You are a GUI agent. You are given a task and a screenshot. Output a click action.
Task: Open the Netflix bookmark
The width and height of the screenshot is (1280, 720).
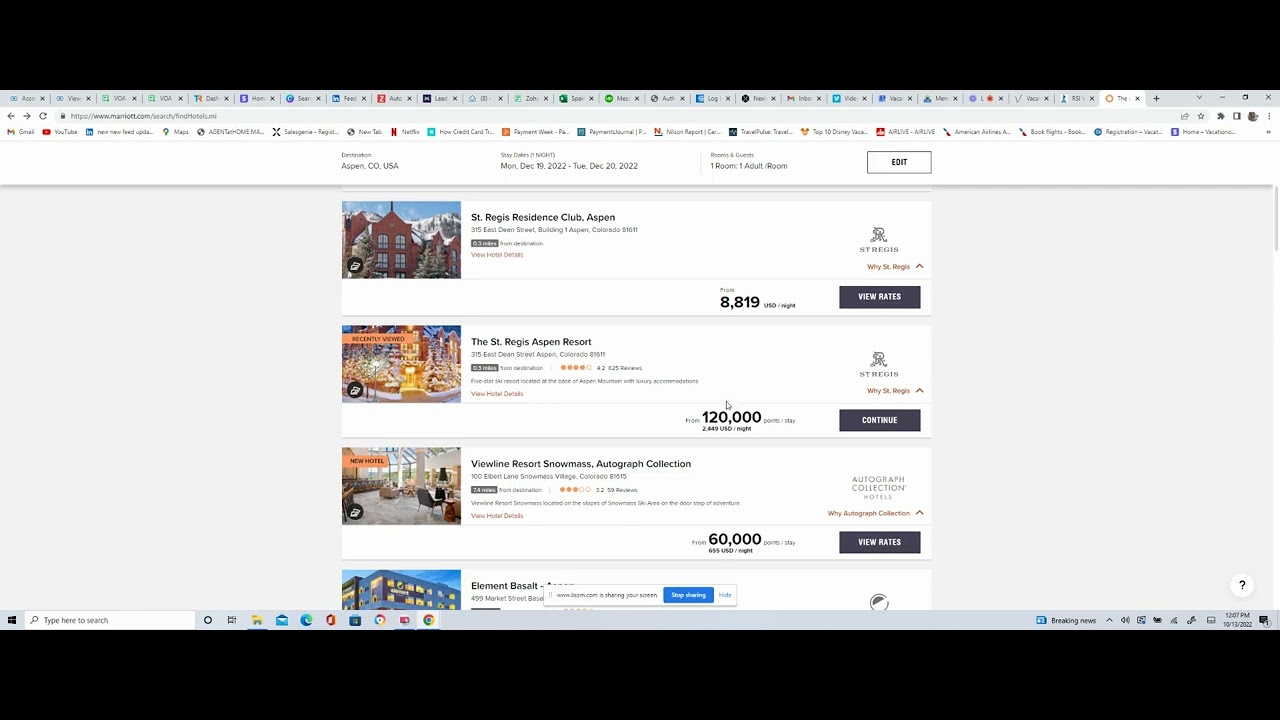coord(405,132)
